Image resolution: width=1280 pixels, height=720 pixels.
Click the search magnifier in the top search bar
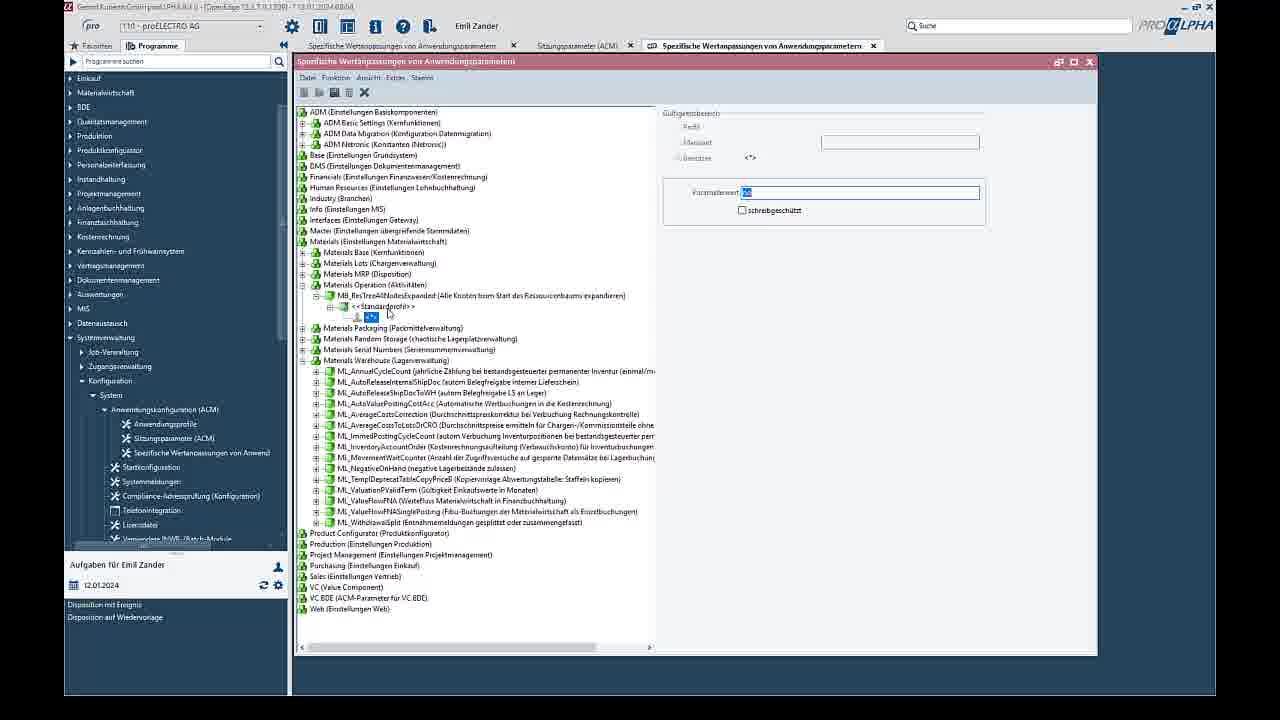(x=913, y=26)
